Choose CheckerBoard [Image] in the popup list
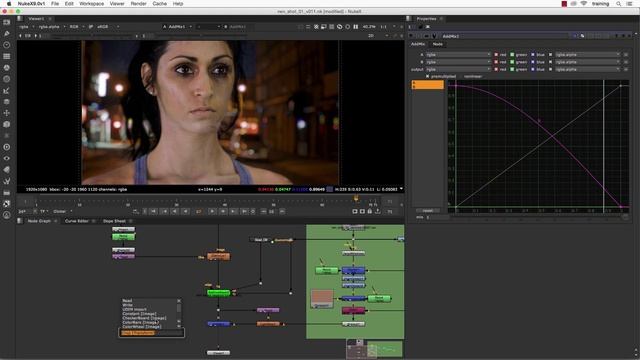The image size is (640, 360). pos(144,318)
